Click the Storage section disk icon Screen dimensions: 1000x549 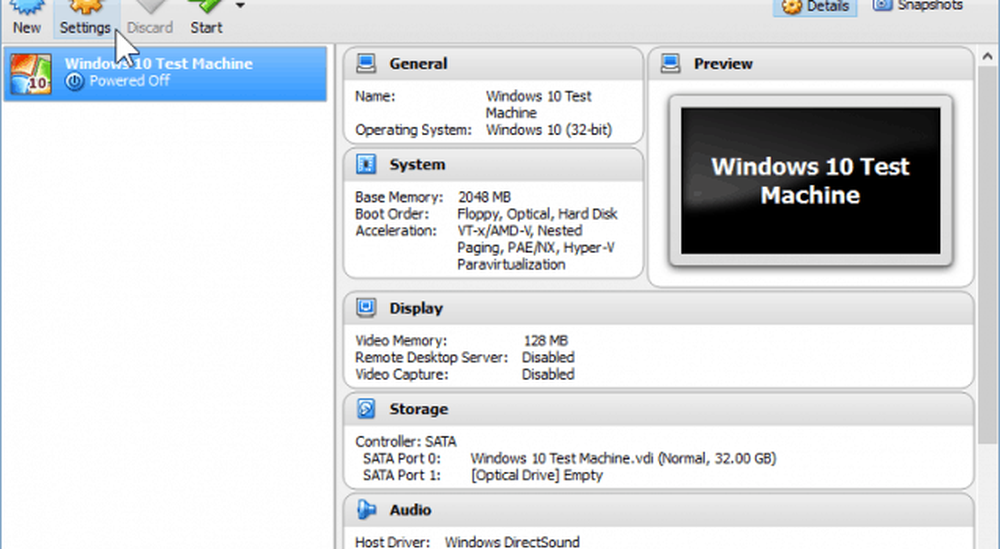pyautogui.click(x=367, y=409)
